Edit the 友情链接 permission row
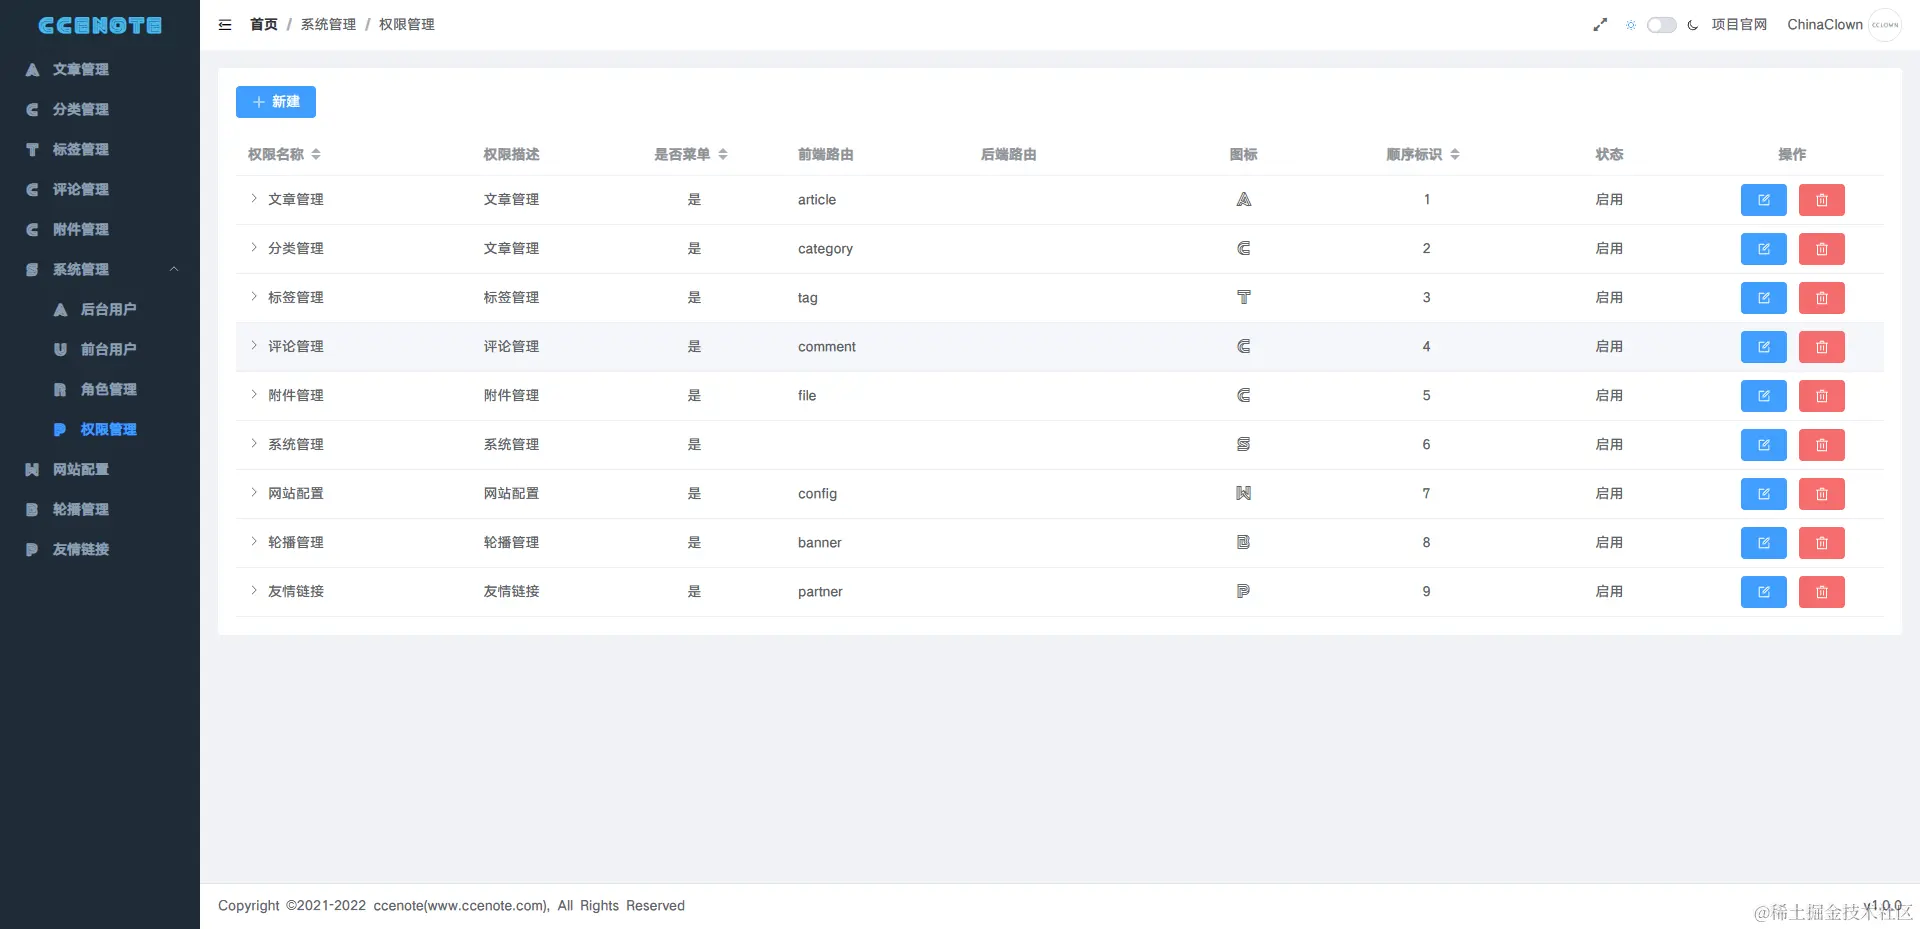 [x=1763, y=592]
